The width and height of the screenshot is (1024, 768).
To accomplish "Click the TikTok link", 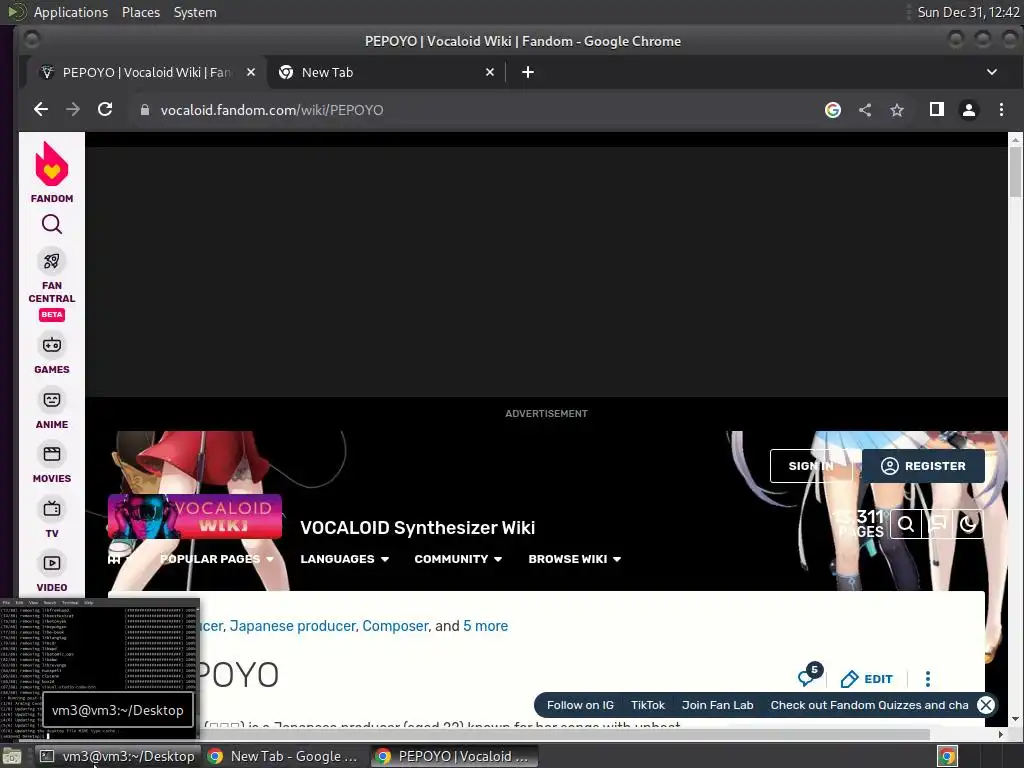I will (x=647, y=705).
